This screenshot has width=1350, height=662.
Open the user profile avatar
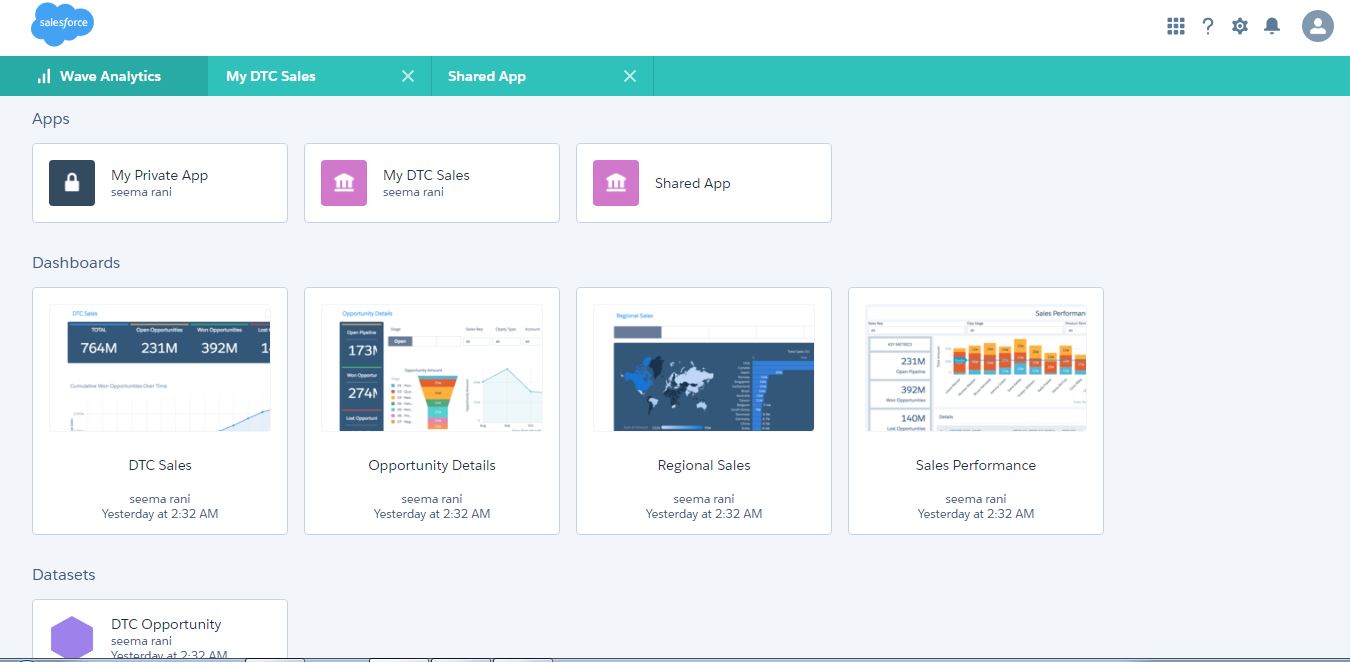pos(1318,26)
